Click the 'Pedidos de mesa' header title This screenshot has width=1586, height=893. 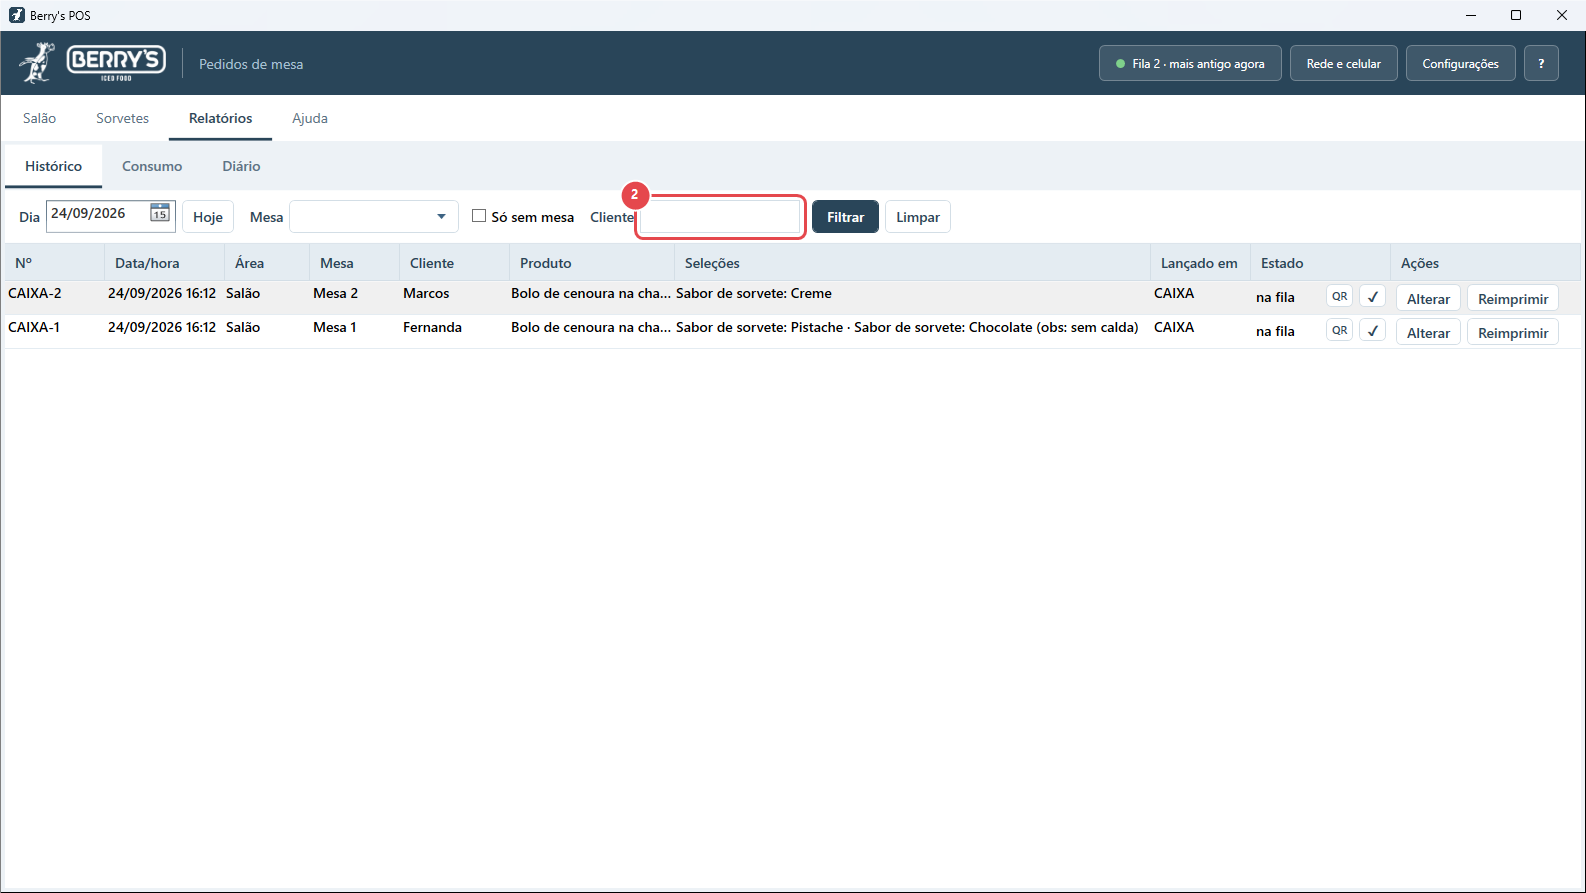click(251, 64)
